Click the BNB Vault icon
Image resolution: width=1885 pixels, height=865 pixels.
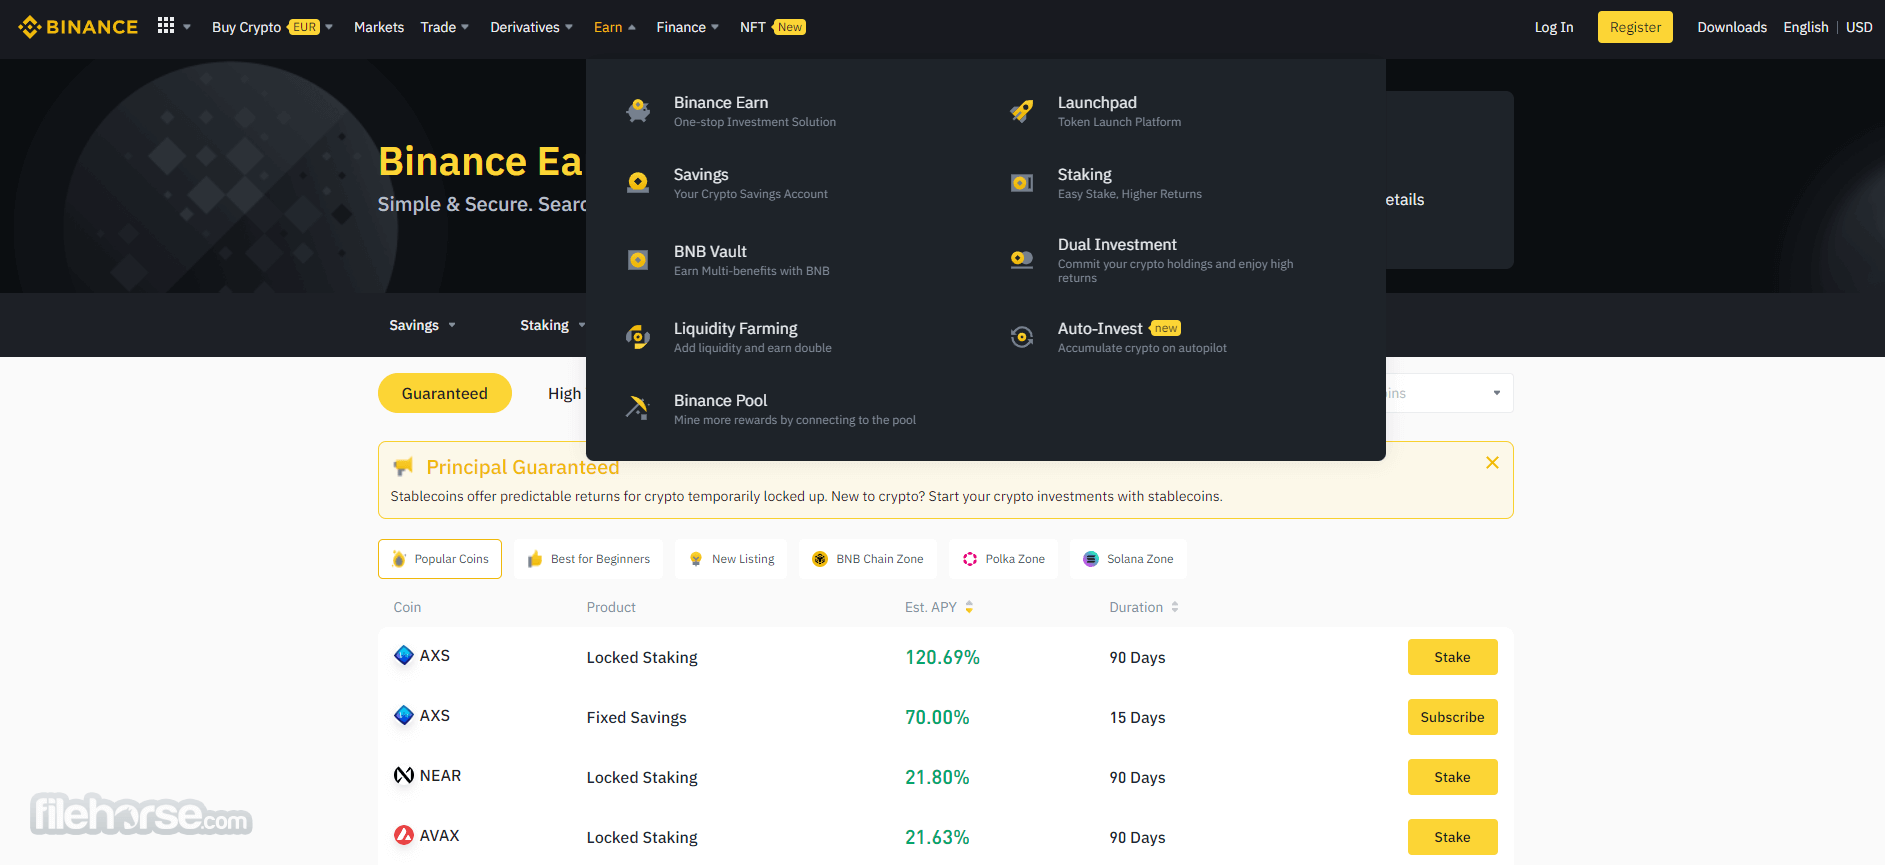coord(638,260)
